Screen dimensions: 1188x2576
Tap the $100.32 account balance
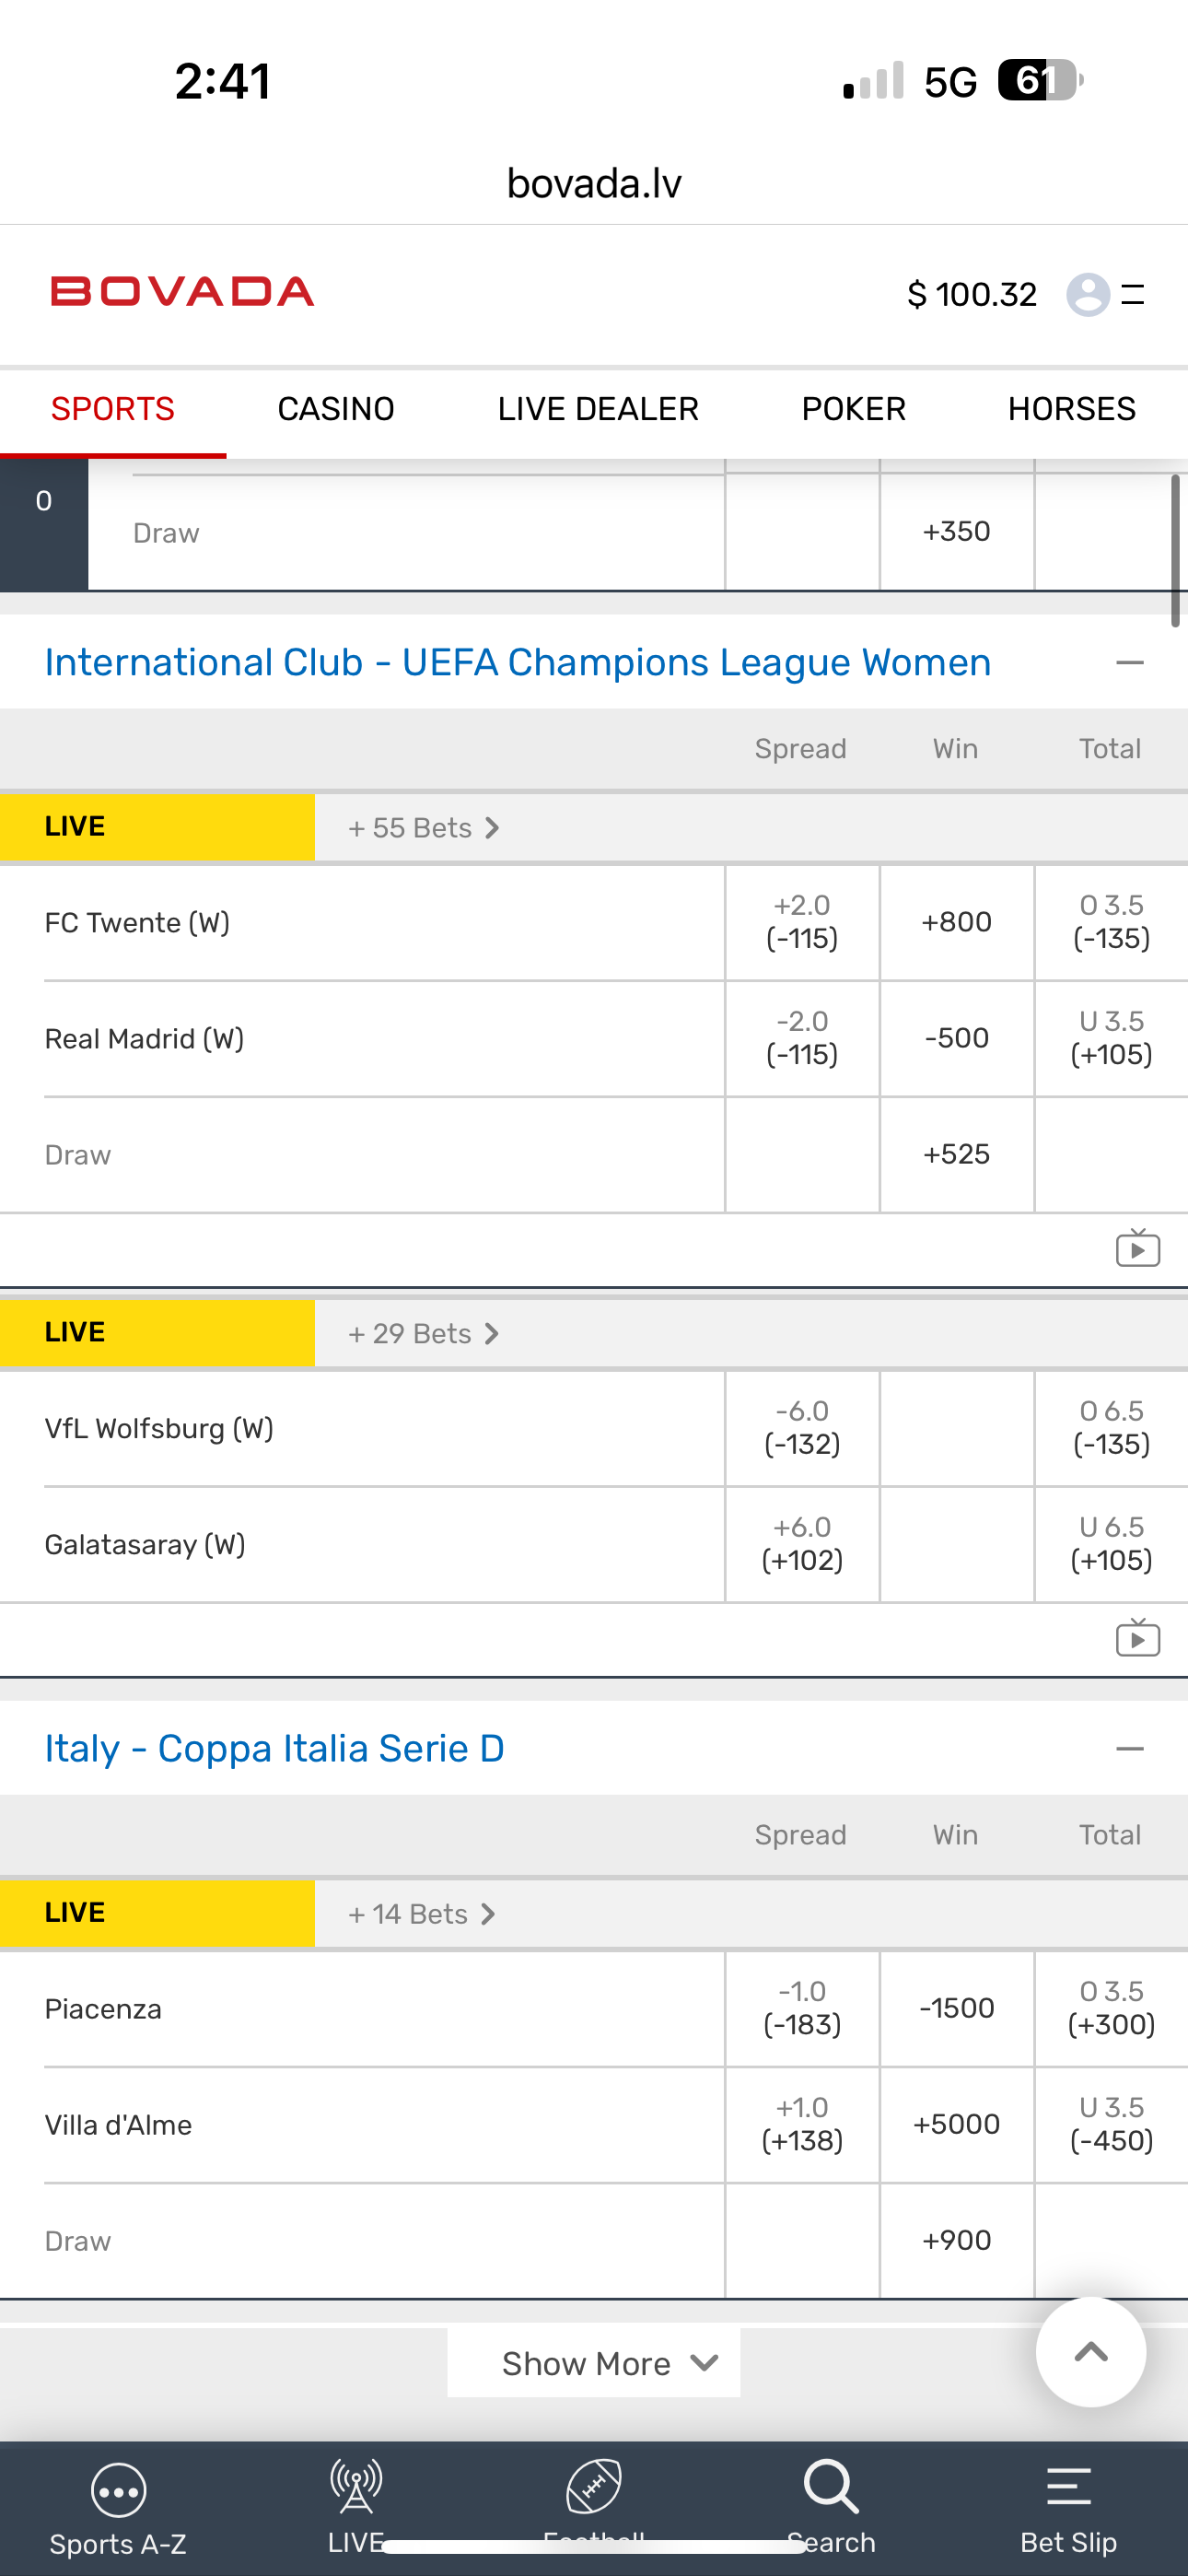coord(971,294)
